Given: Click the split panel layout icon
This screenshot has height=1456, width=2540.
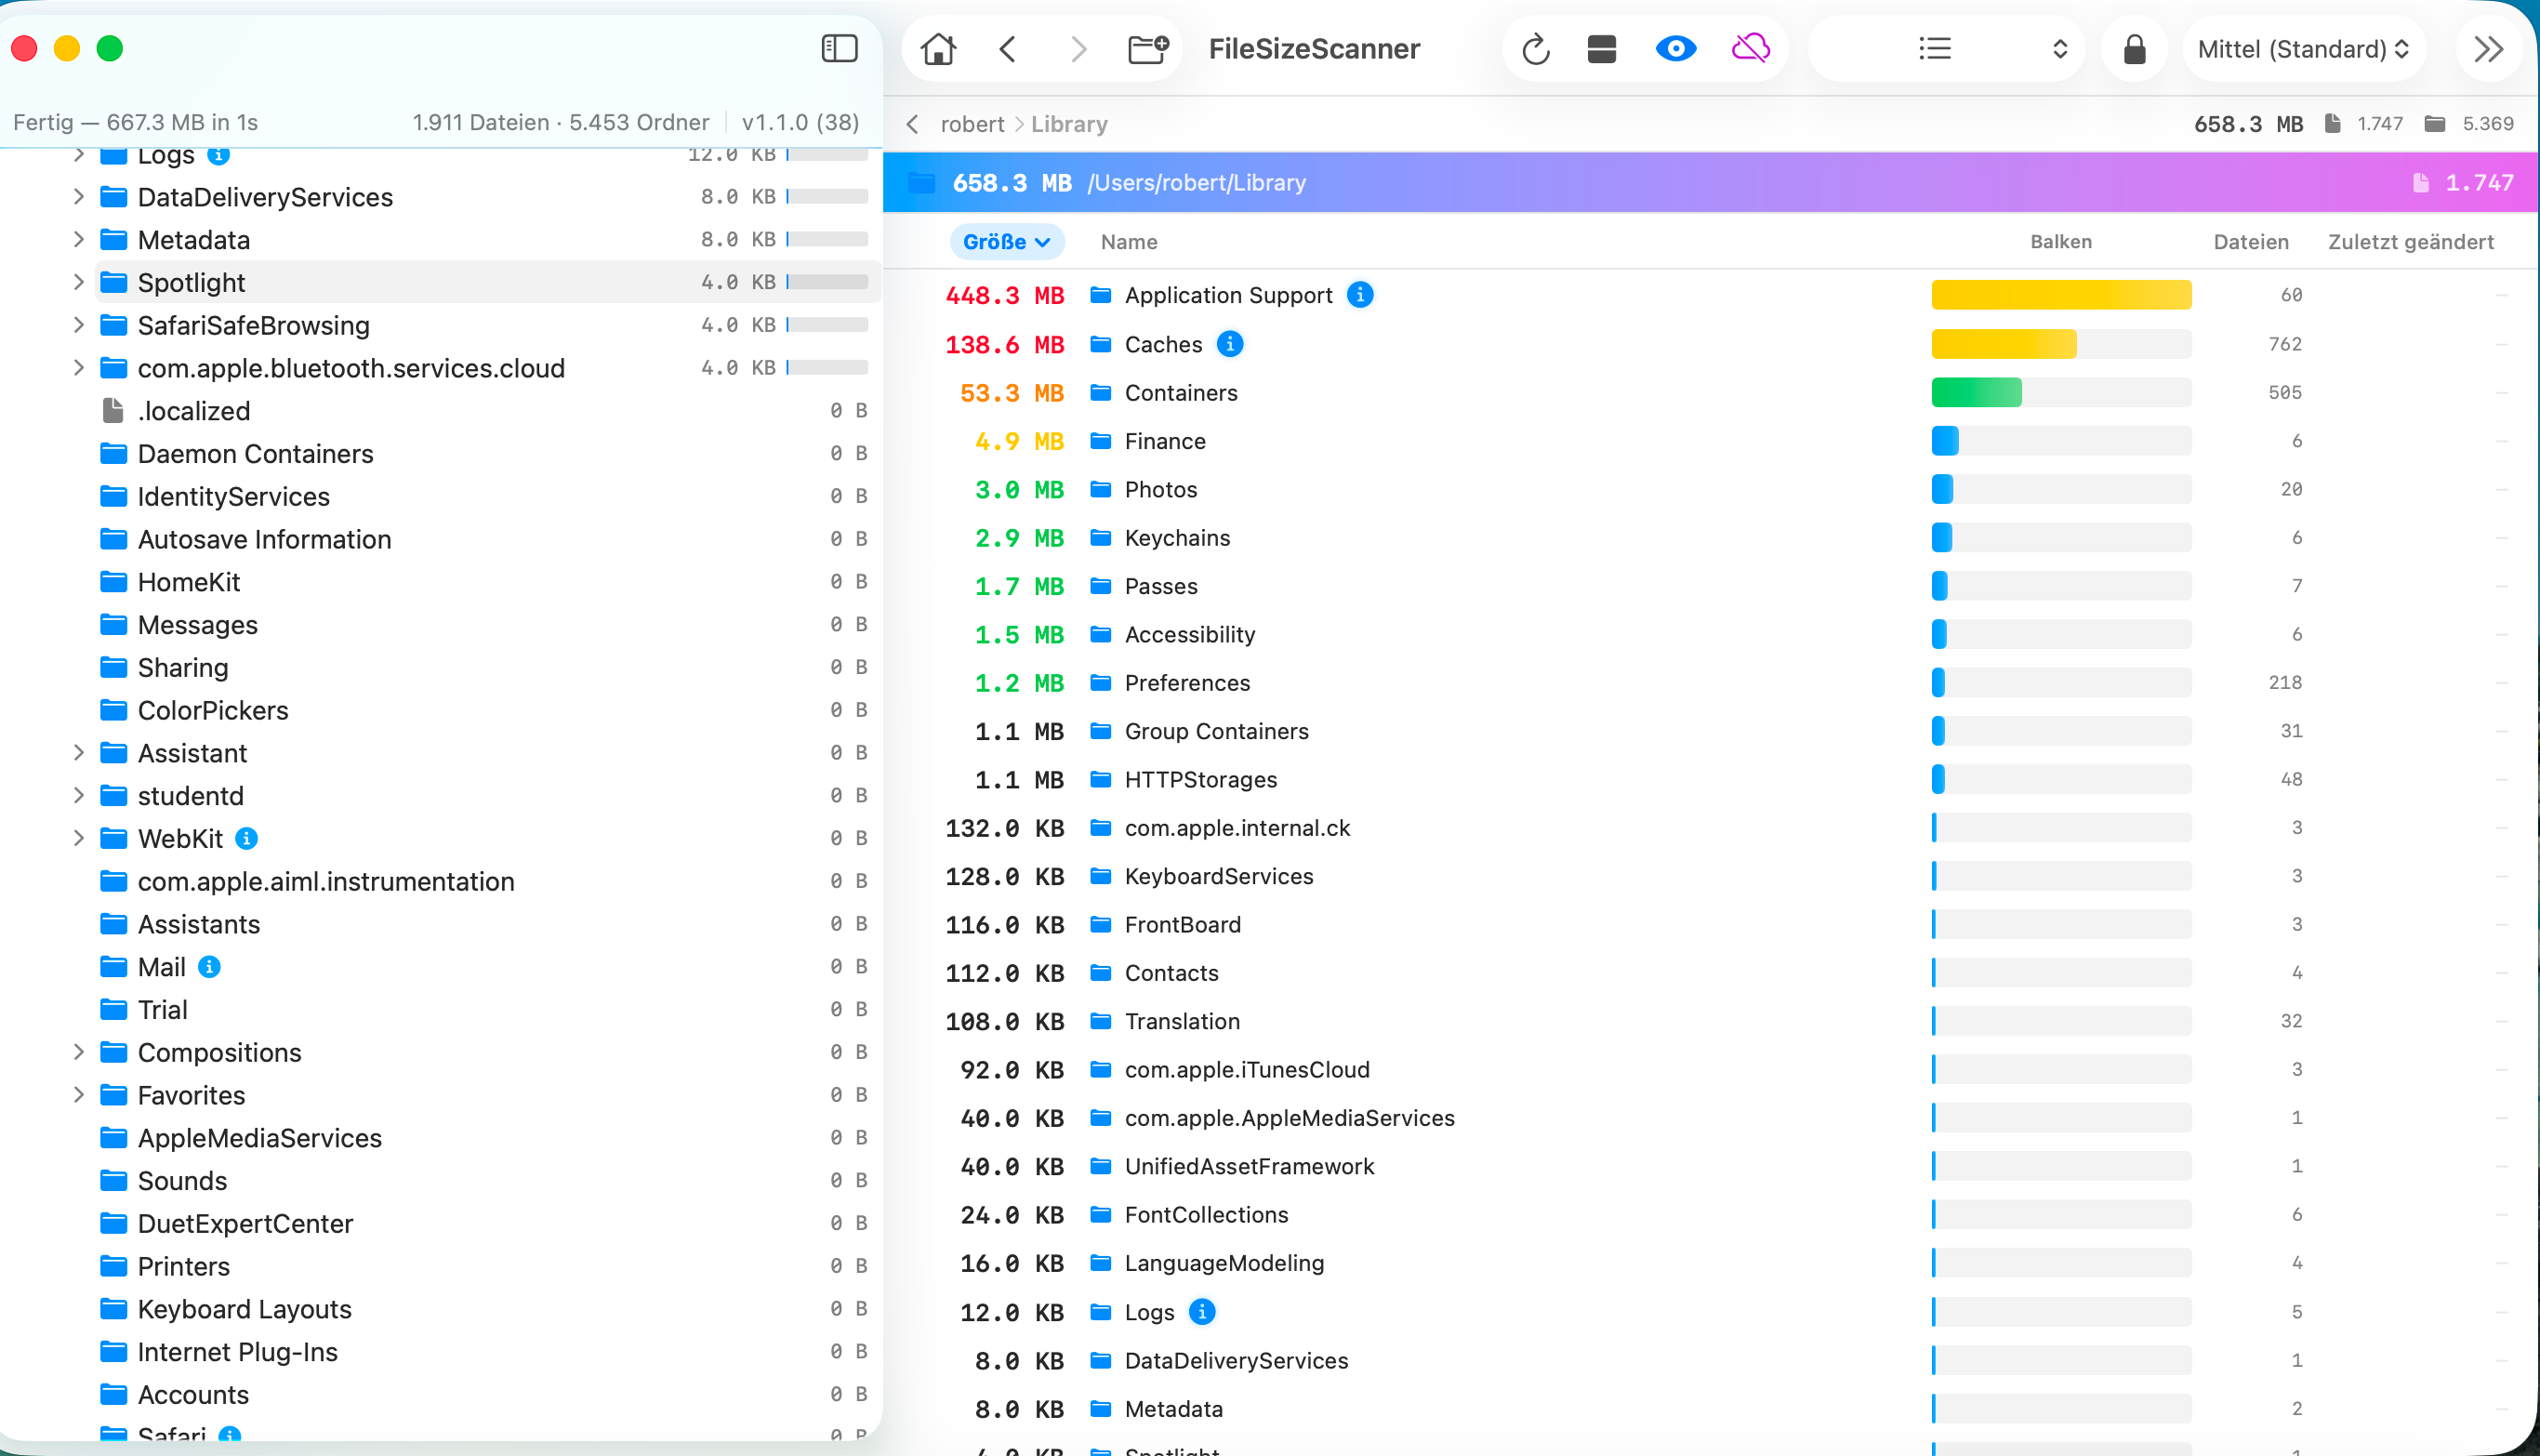Looking at the screenshot, I should click(1601, 49).
